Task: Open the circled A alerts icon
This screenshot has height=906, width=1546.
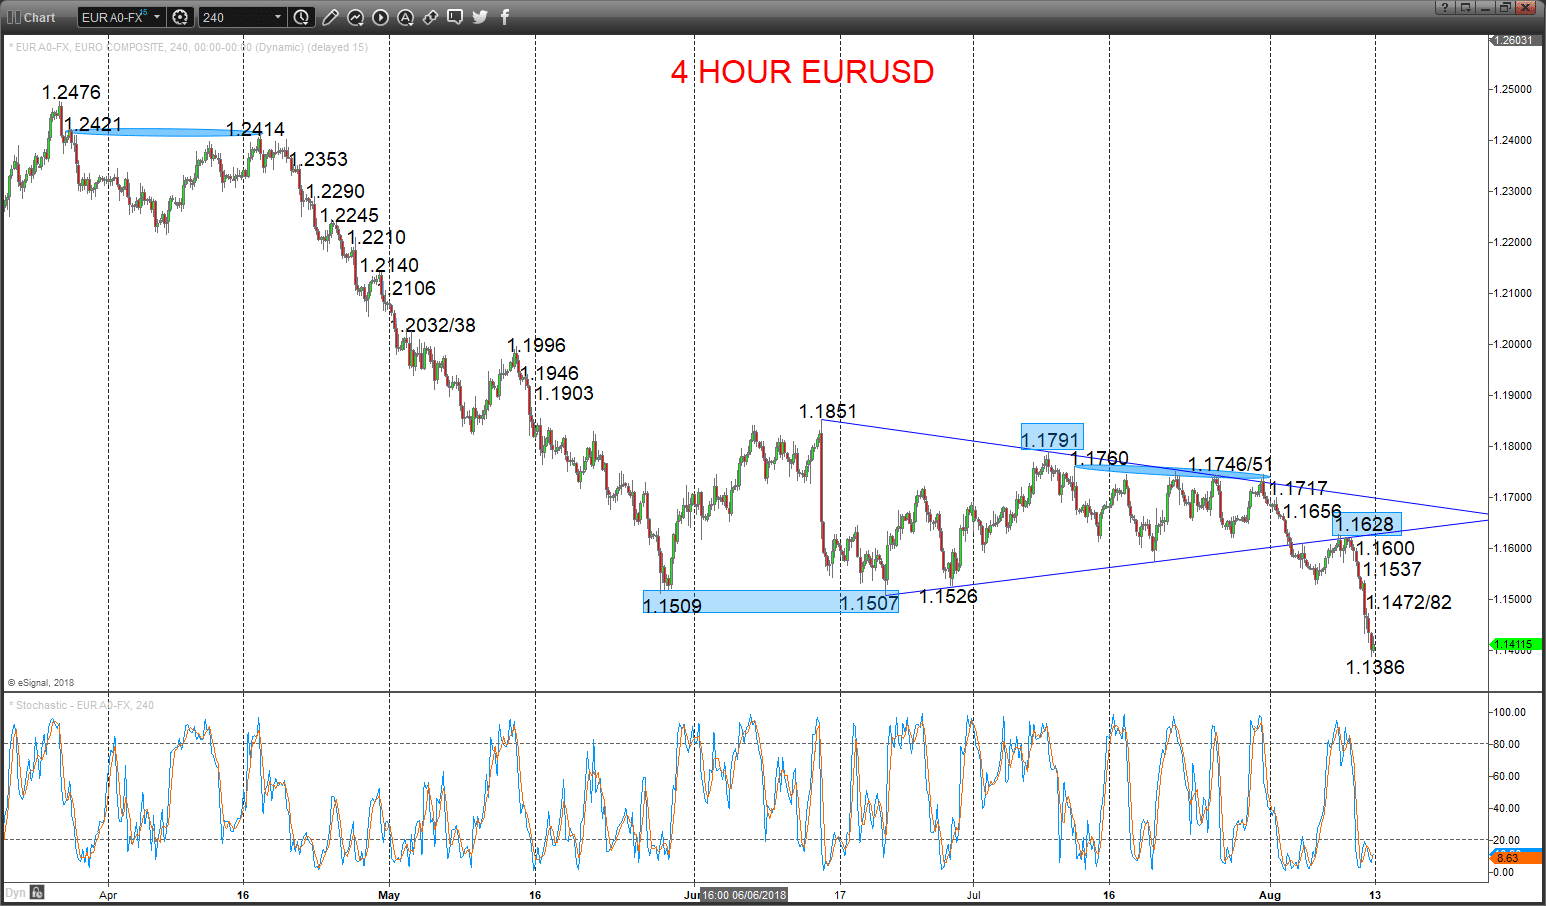Action: [406, 17]
